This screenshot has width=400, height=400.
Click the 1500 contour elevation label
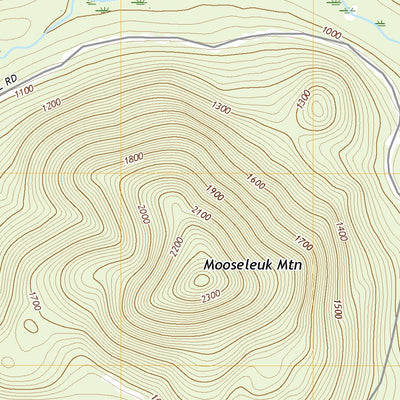[337, 309]
